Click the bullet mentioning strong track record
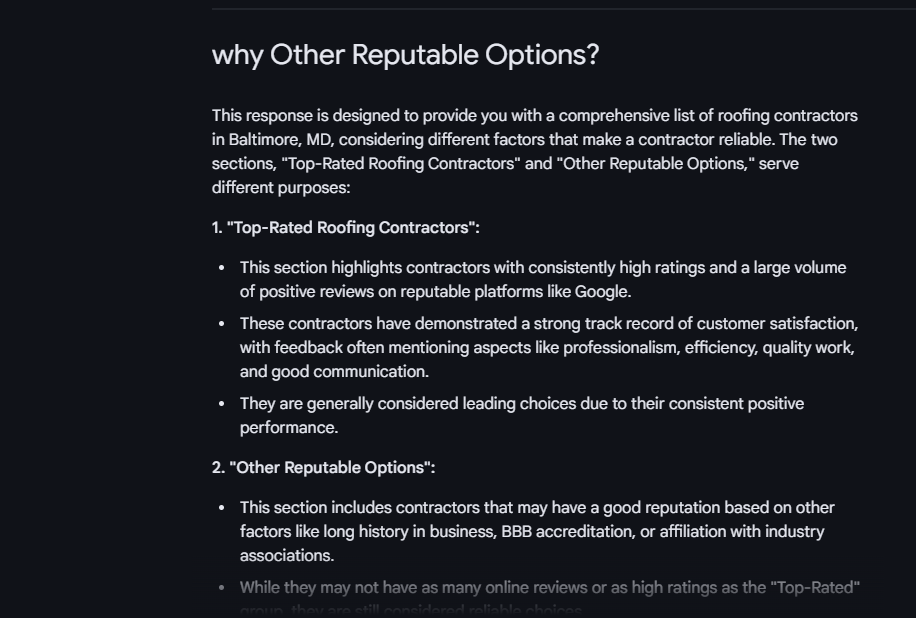This screenshot has height=618, width=916. (549, 347)
